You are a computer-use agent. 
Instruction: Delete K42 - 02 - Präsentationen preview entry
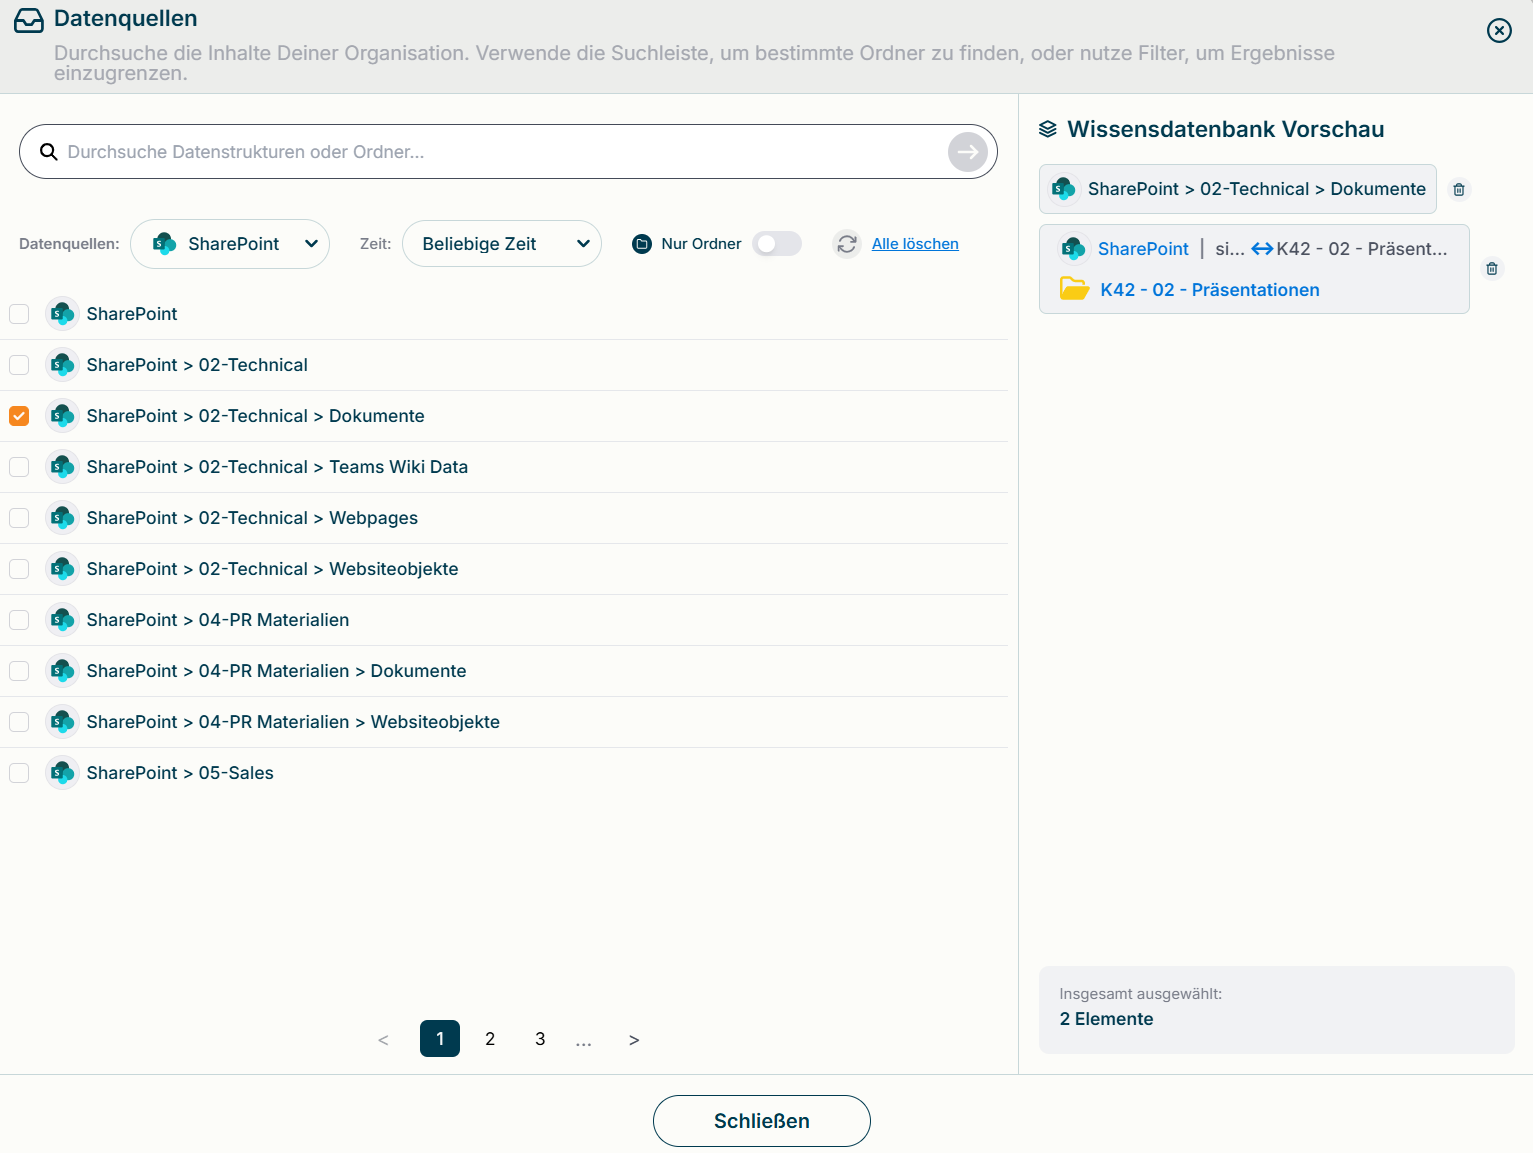(x=1492, y=268)
